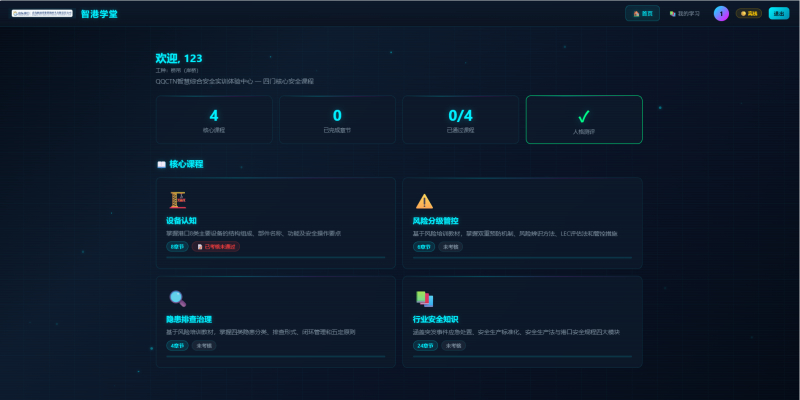Click the stacked books icon on 行业安全知识 card
This screenshot has width=800, height=400.
coord(424,299)
